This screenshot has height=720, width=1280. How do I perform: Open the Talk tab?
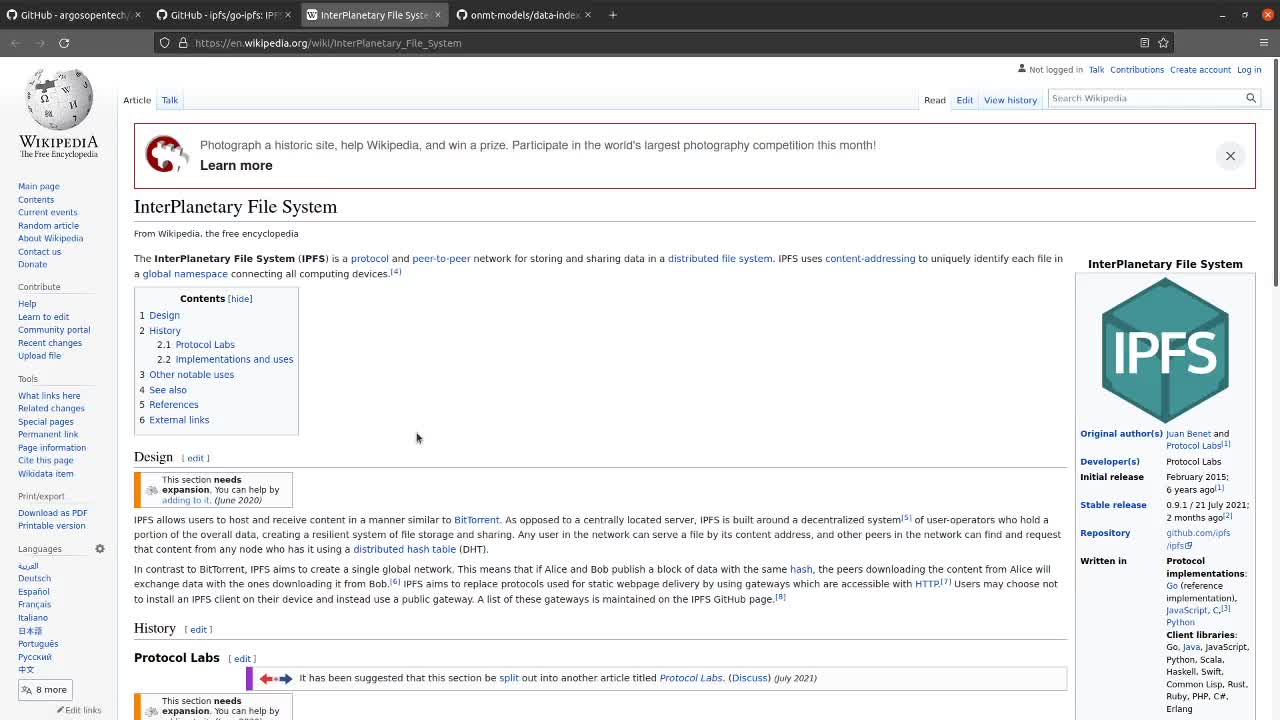(x=170, y=100)
